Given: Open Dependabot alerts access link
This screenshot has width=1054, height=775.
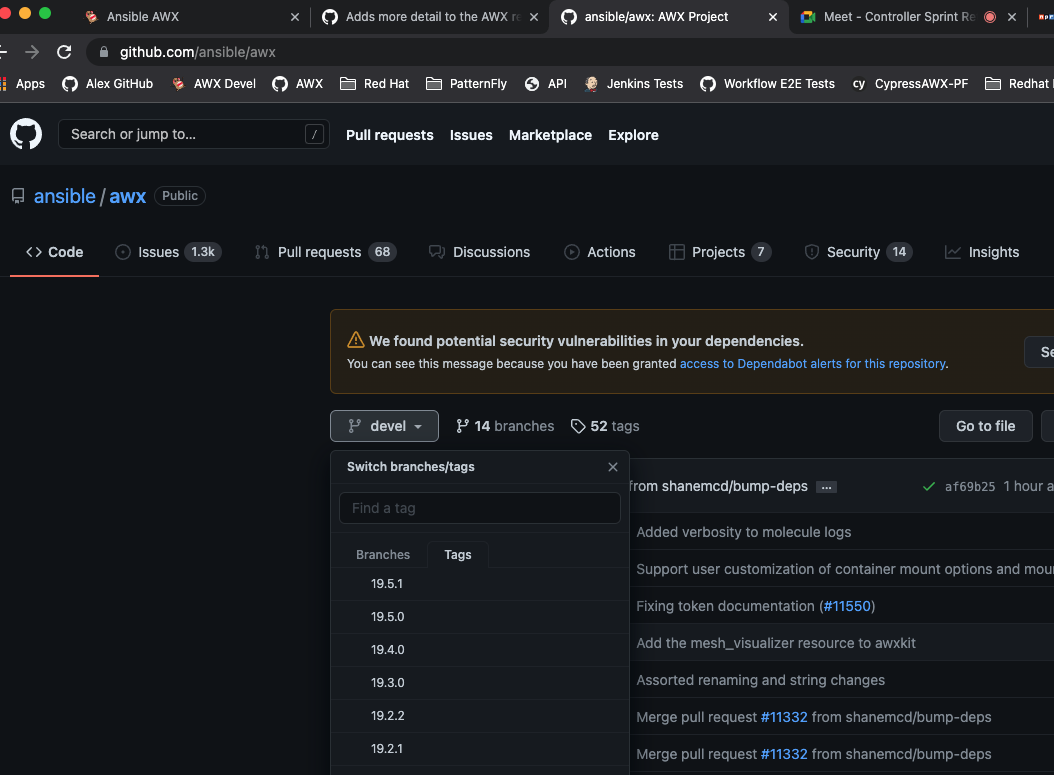Looking at the screenshot, I should tap(813, 364).
